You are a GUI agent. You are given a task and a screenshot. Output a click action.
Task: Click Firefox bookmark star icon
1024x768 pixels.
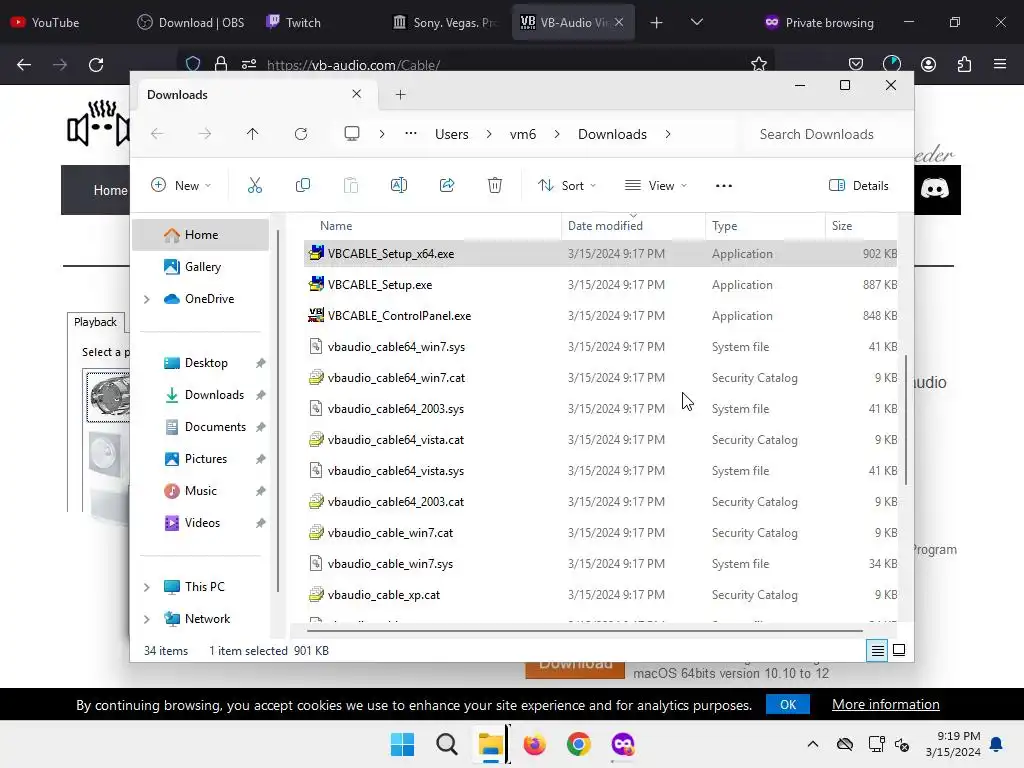click(758, 64)
